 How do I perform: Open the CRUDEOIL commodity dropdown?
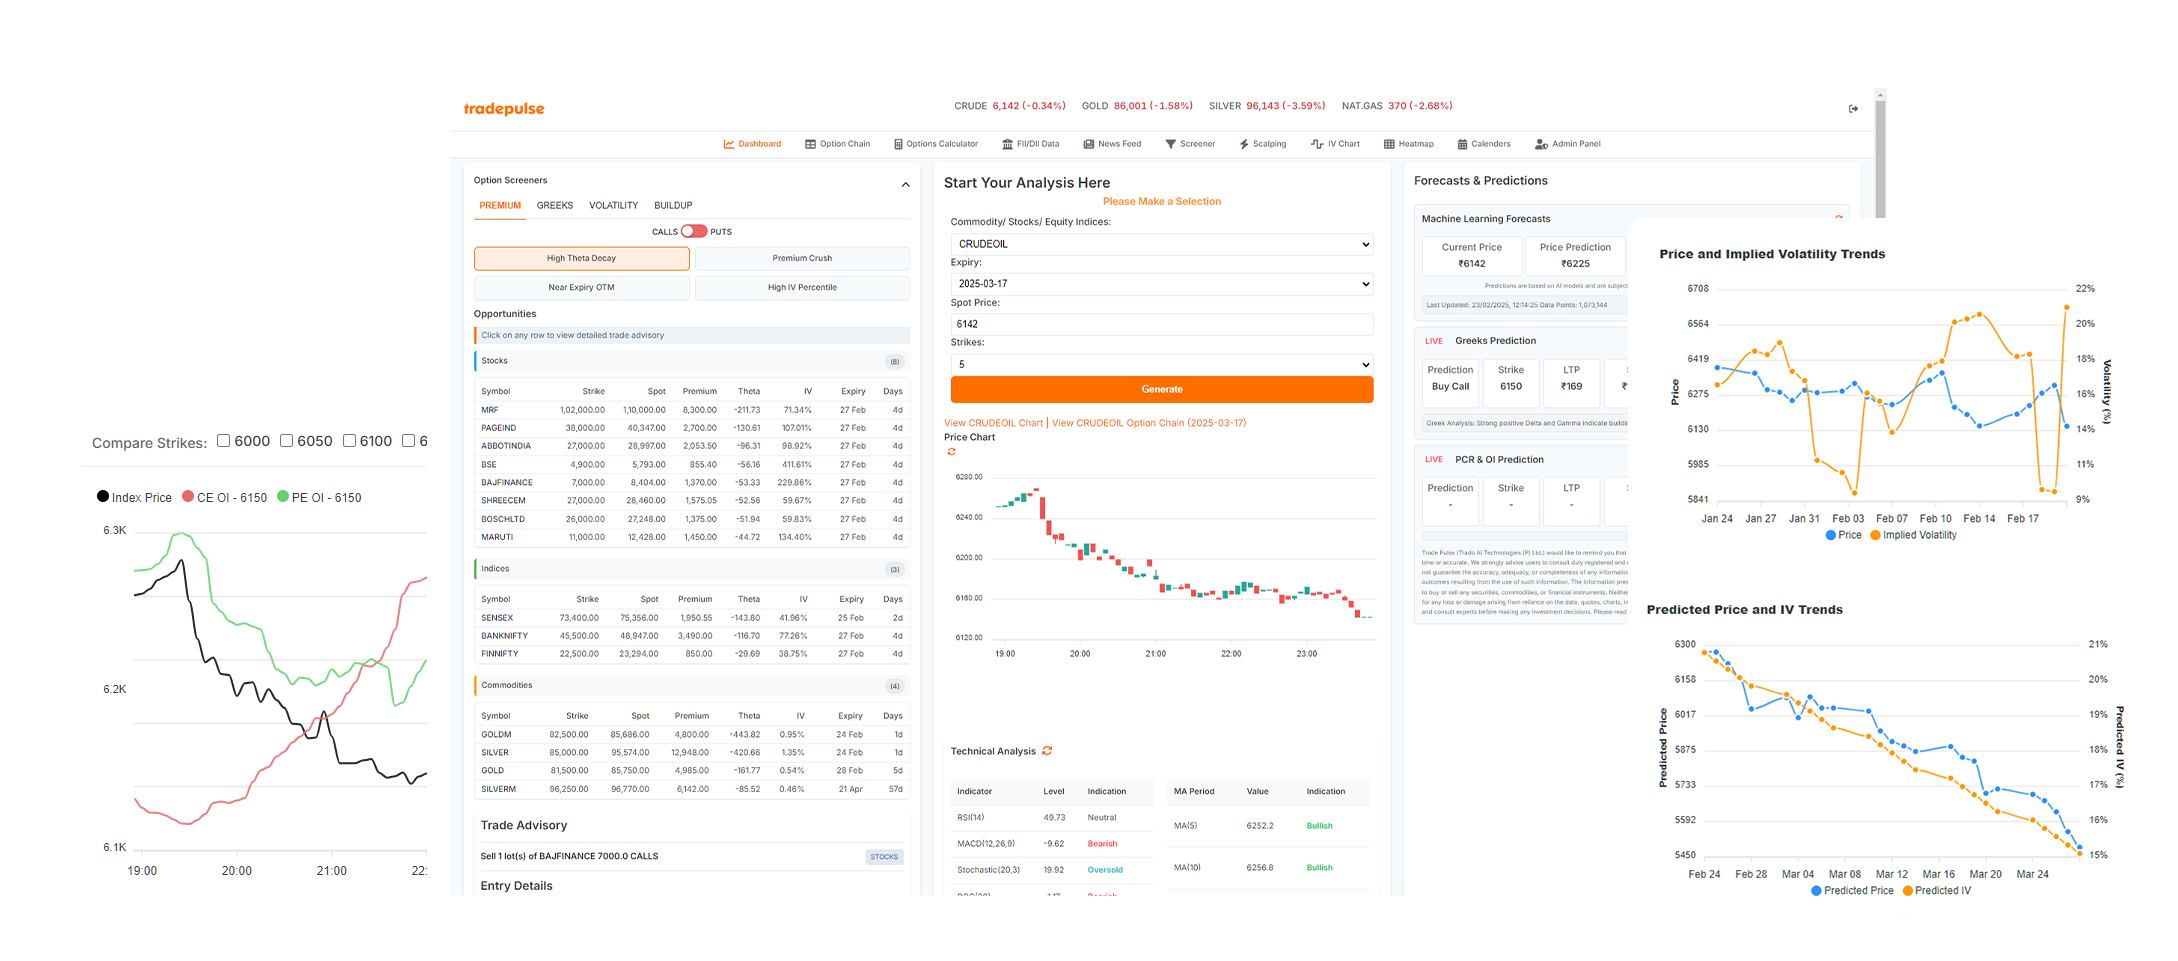(x=1161, y=244)
